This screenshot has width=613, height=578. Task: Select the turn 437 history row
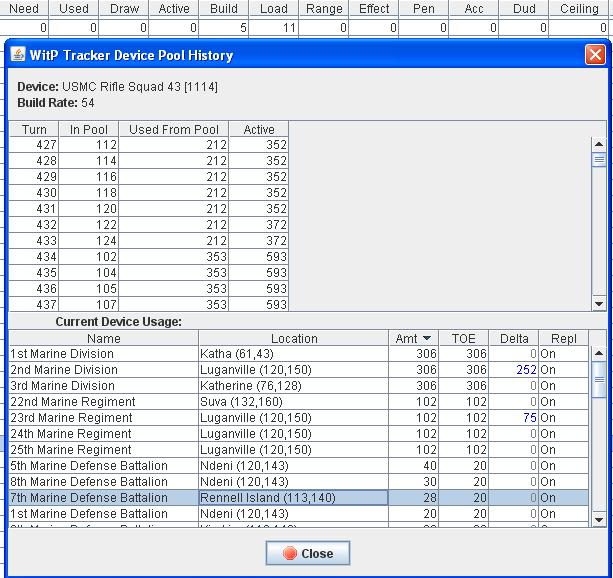(149, 304)
